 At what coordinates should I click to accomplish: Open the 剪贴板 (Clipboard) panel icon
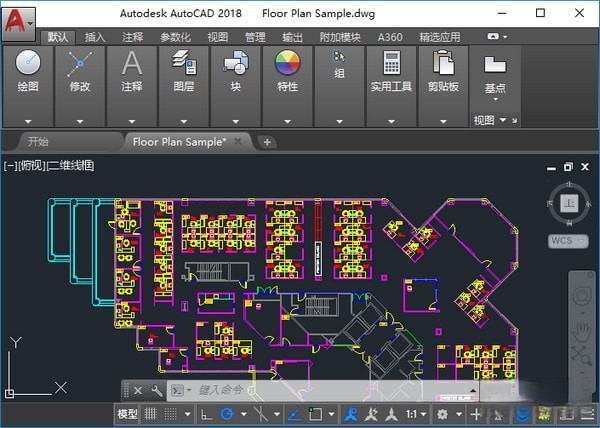coord(442,64)
